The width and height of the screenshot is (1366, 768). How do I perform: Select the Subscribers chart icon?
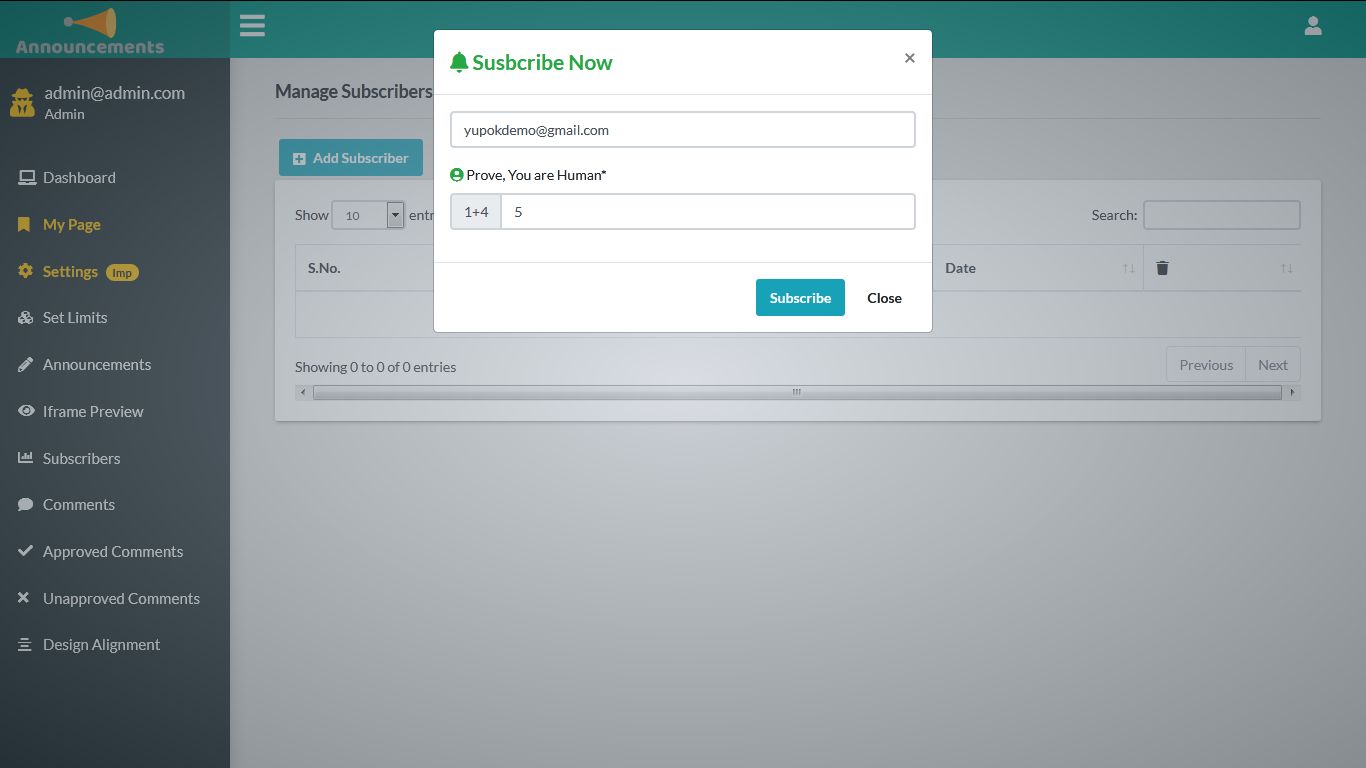tap(24, 458)
